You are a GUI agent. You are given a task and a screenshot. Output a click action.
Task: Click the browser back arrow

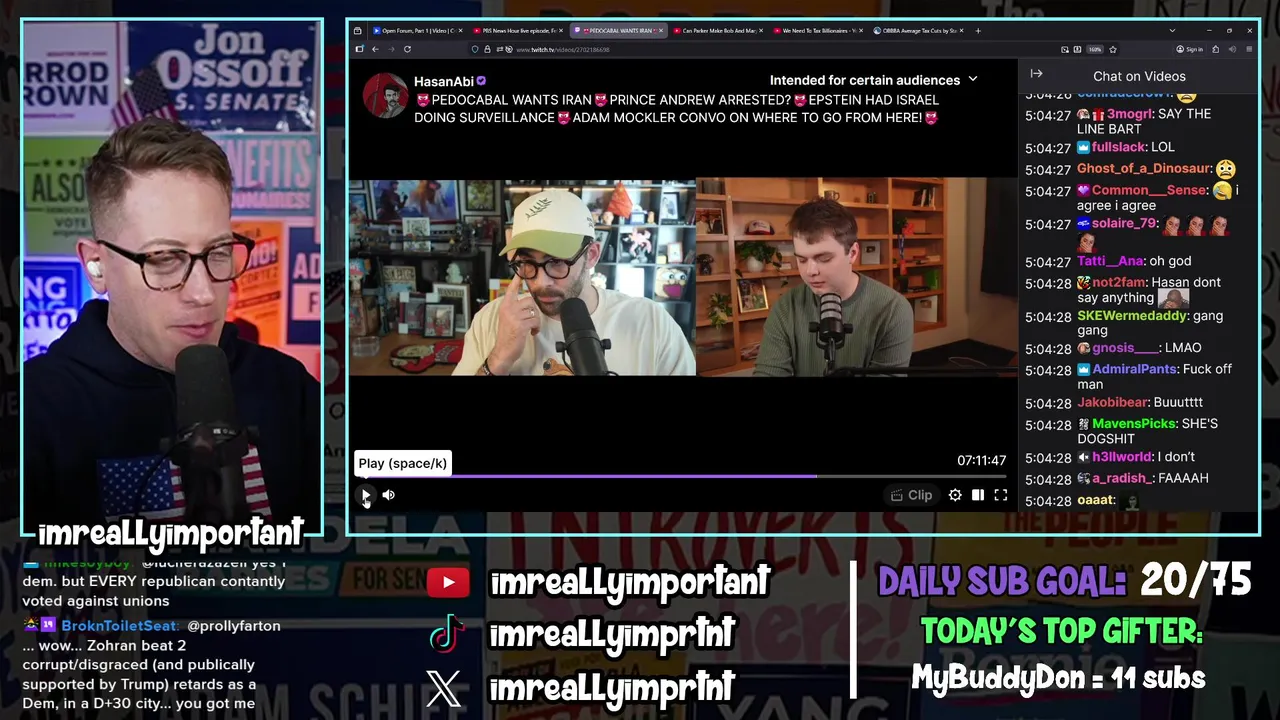375,49
